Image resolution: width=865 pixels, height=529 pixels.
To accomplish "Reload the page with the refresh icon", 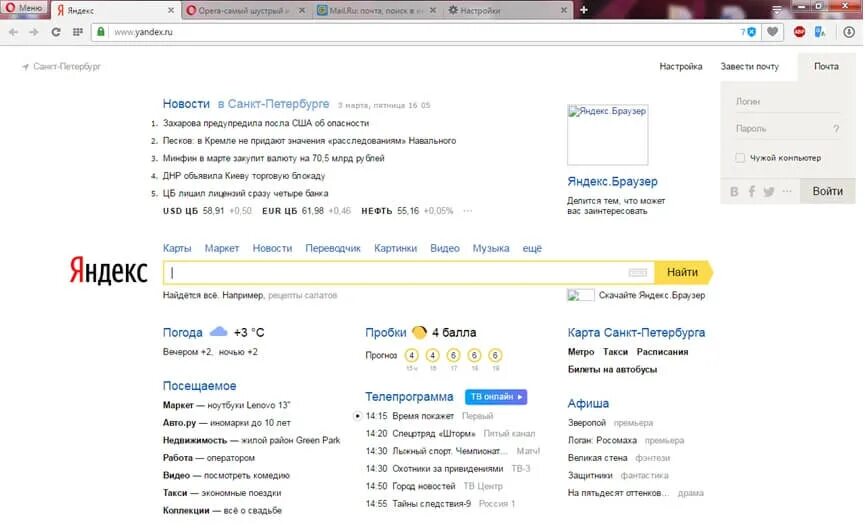I will click(56, 32).
